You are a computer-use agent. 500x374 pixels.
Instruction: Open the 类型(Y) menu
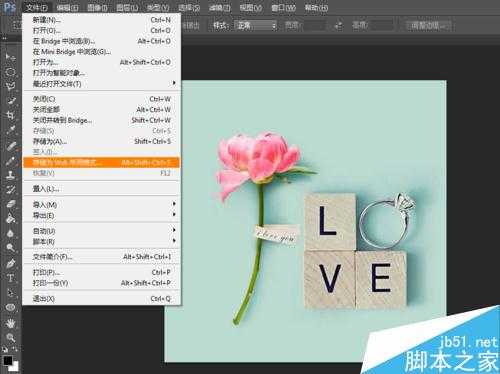click(158, 7)
